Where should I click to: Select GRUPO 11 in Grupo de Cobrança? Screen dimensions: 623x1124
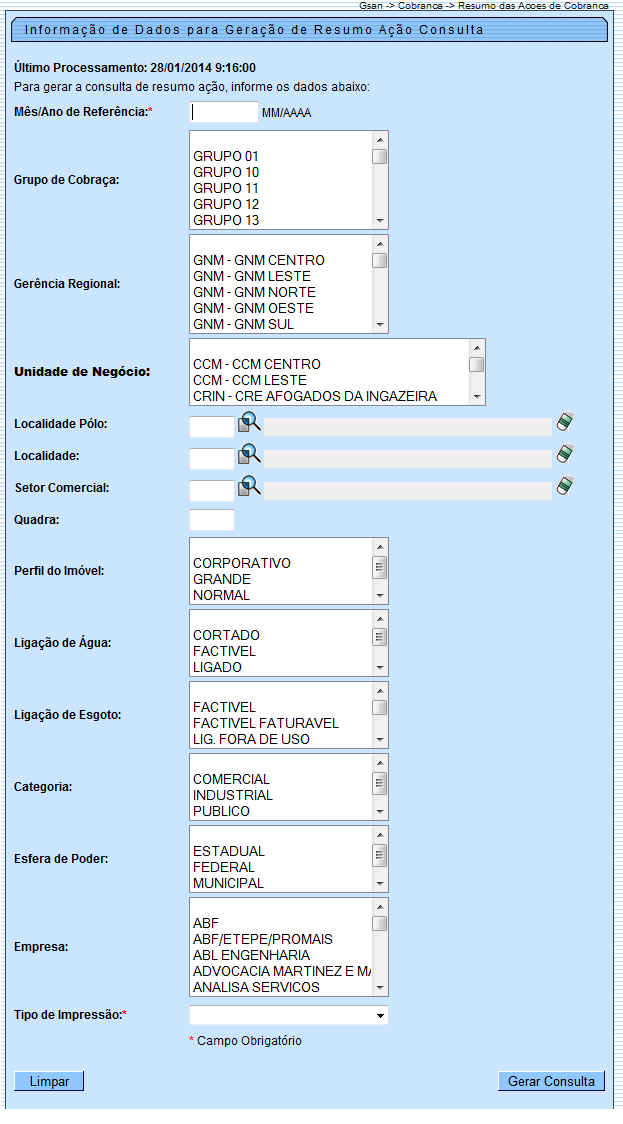click(x=226, y=188)
